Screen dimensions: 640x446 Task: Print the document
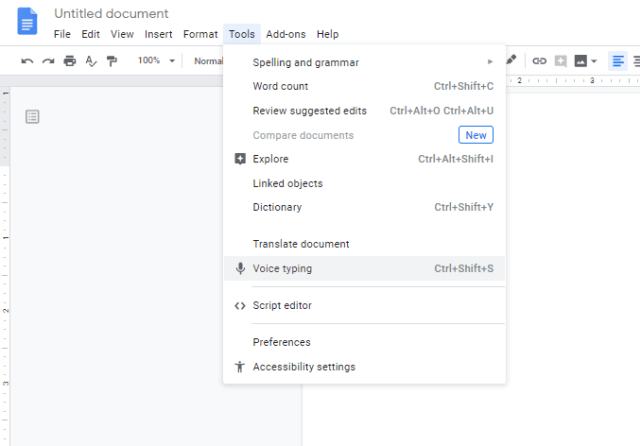70,61
